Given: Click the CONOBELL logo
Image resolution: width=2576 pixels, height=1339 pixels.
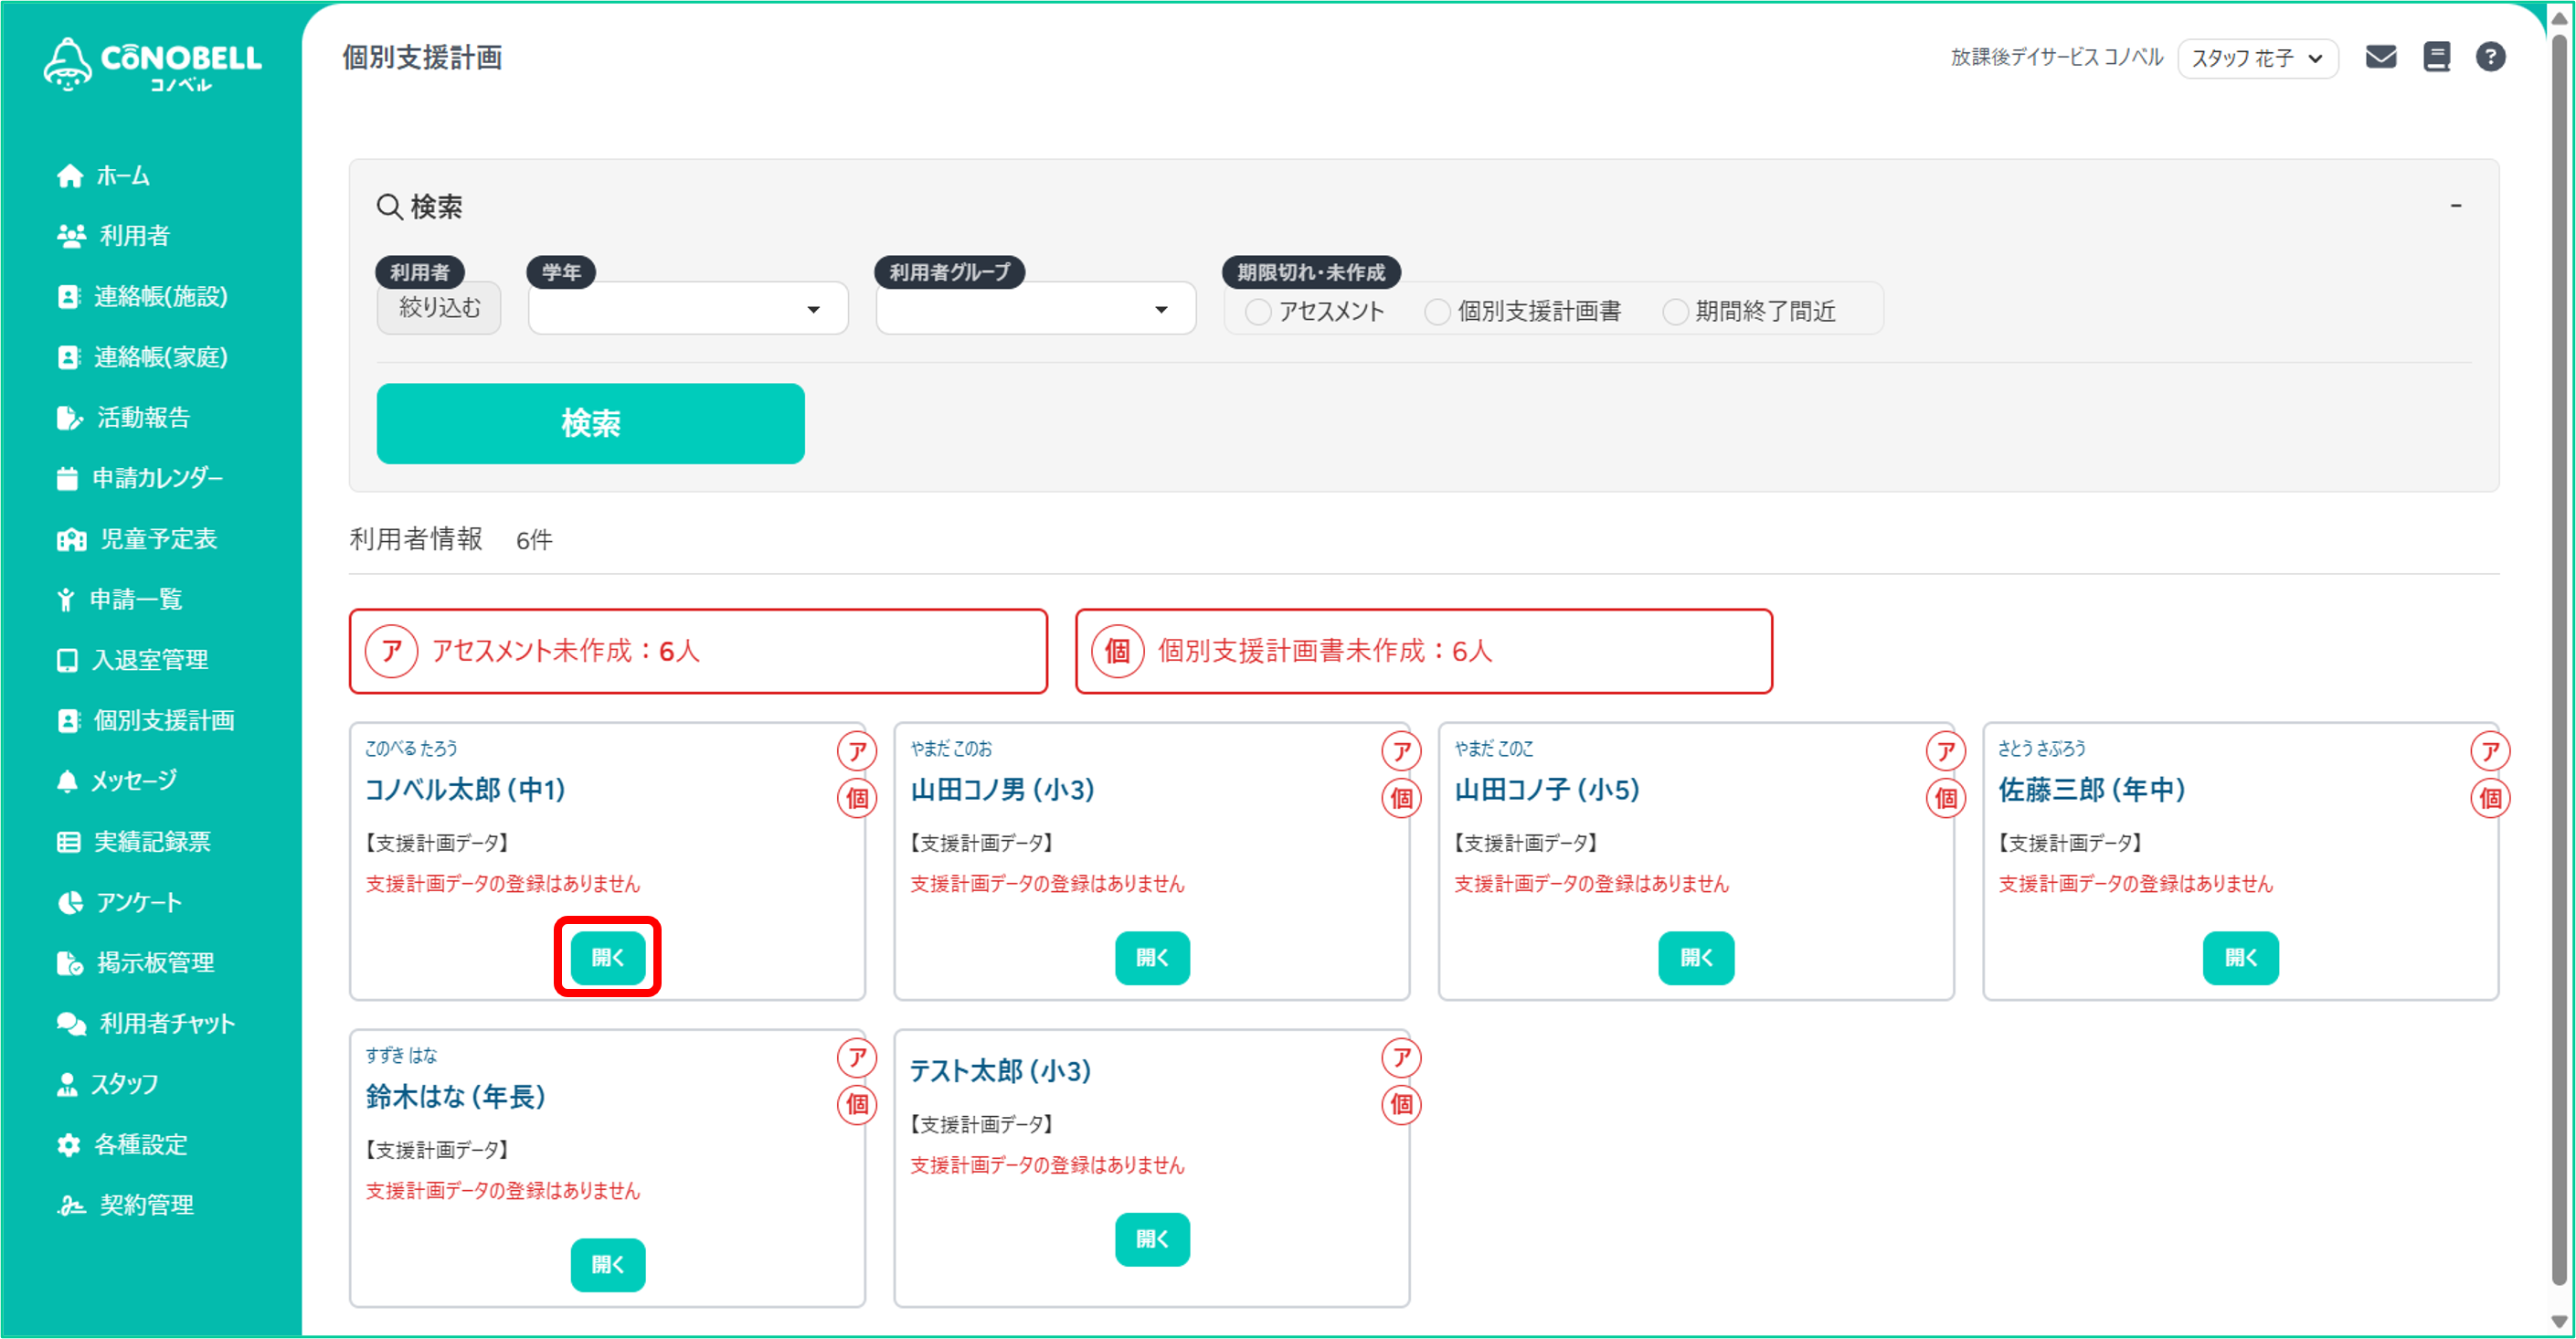Looking at the screenshot, I should click(152, 64).
